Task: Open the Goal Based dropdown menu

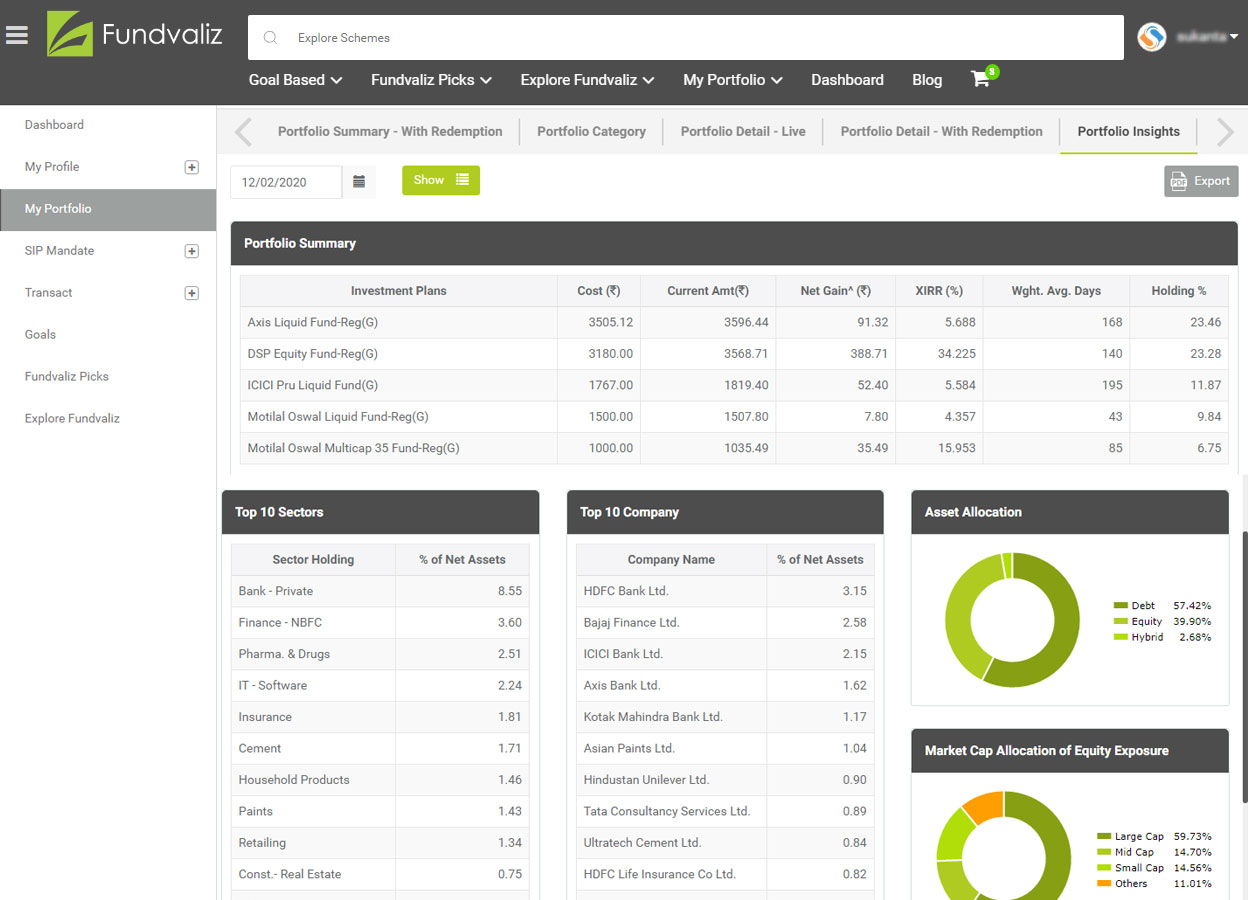Action: [295, 80]
